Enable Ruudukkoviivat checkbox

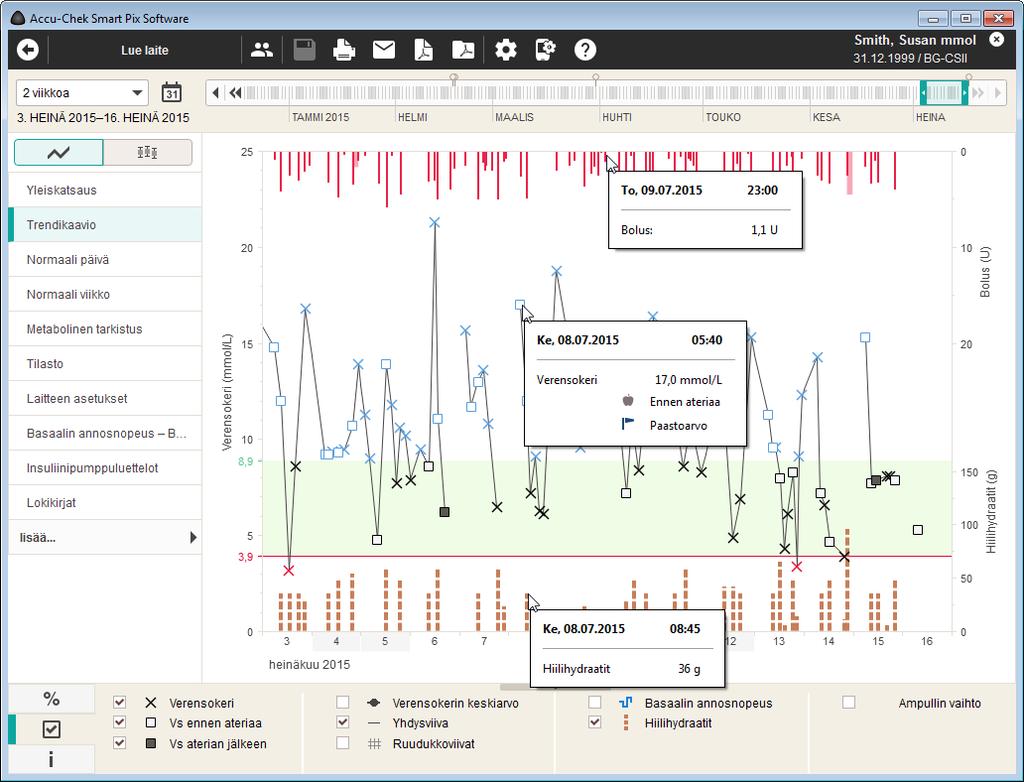pos(343,743)
